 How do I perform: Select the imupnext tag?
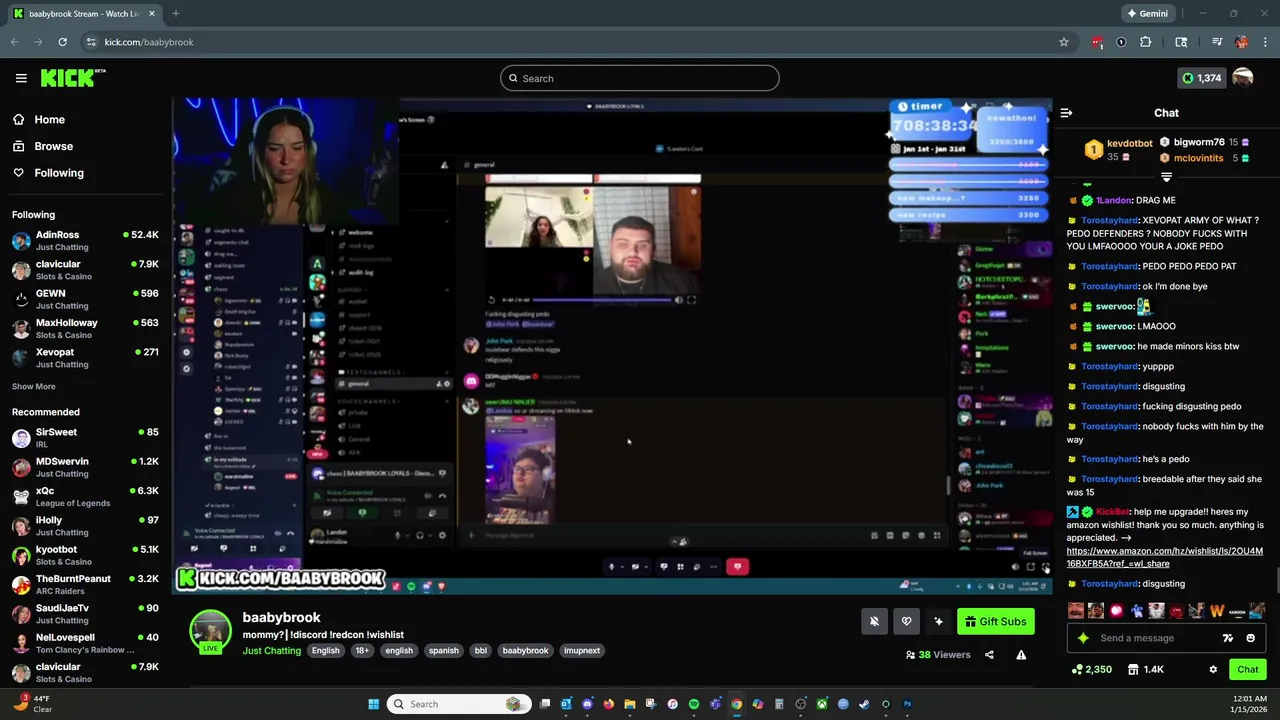(582, 651)
